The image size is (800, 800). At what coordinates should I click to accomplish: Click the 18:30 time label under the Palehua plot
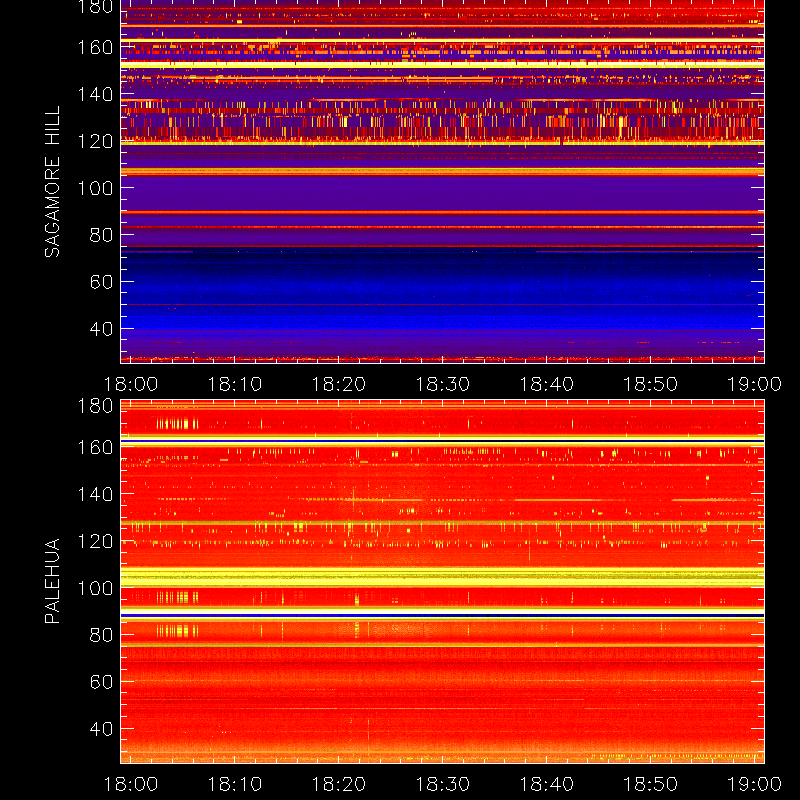pyautogui.click(x=442, y=784)
